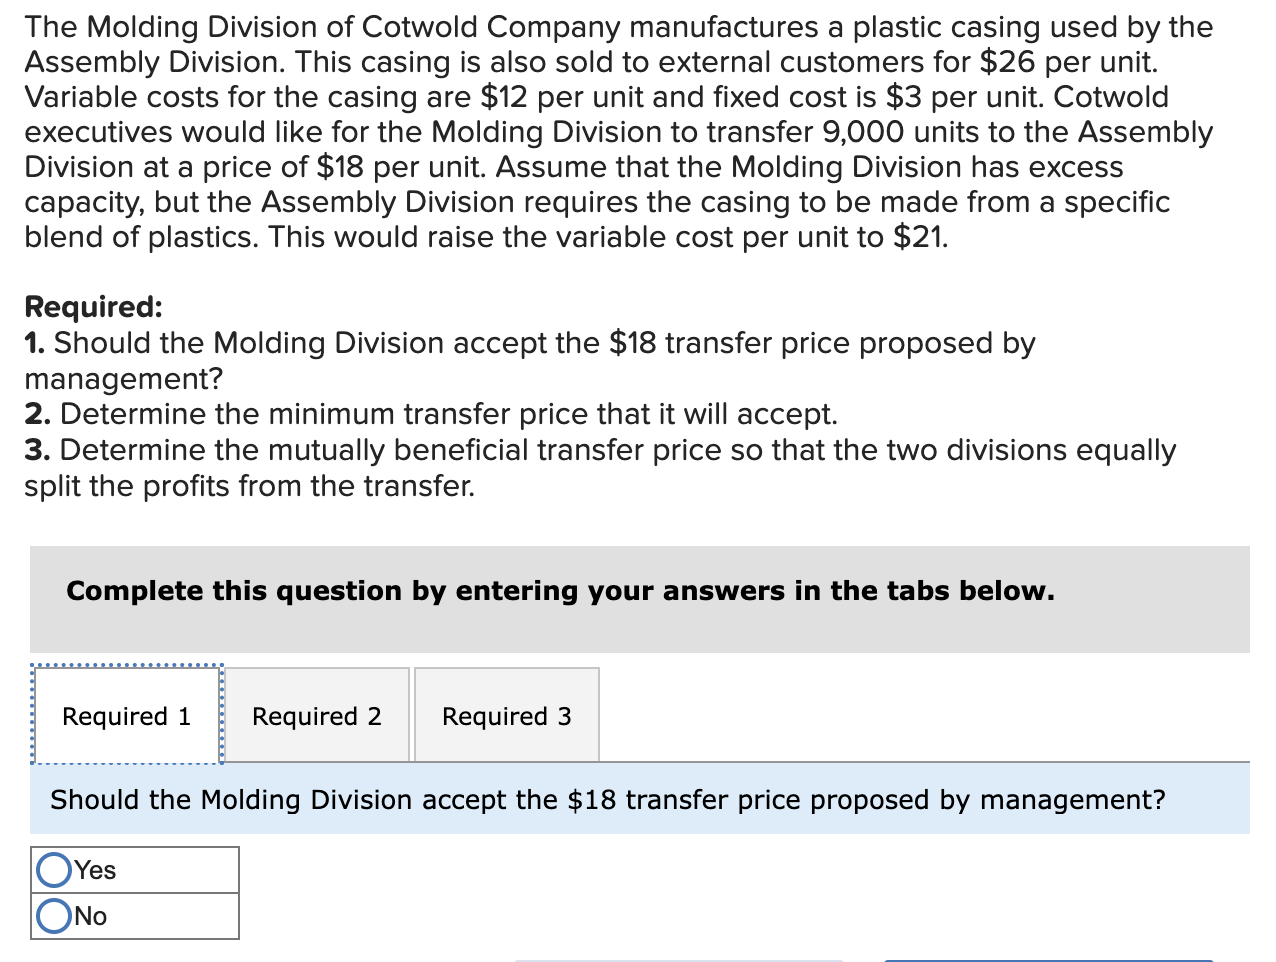Click inside the dotted outline of Required 1
Viewport: 1276px width, 962px height.
pyautogui.click(x=126, y=716)
